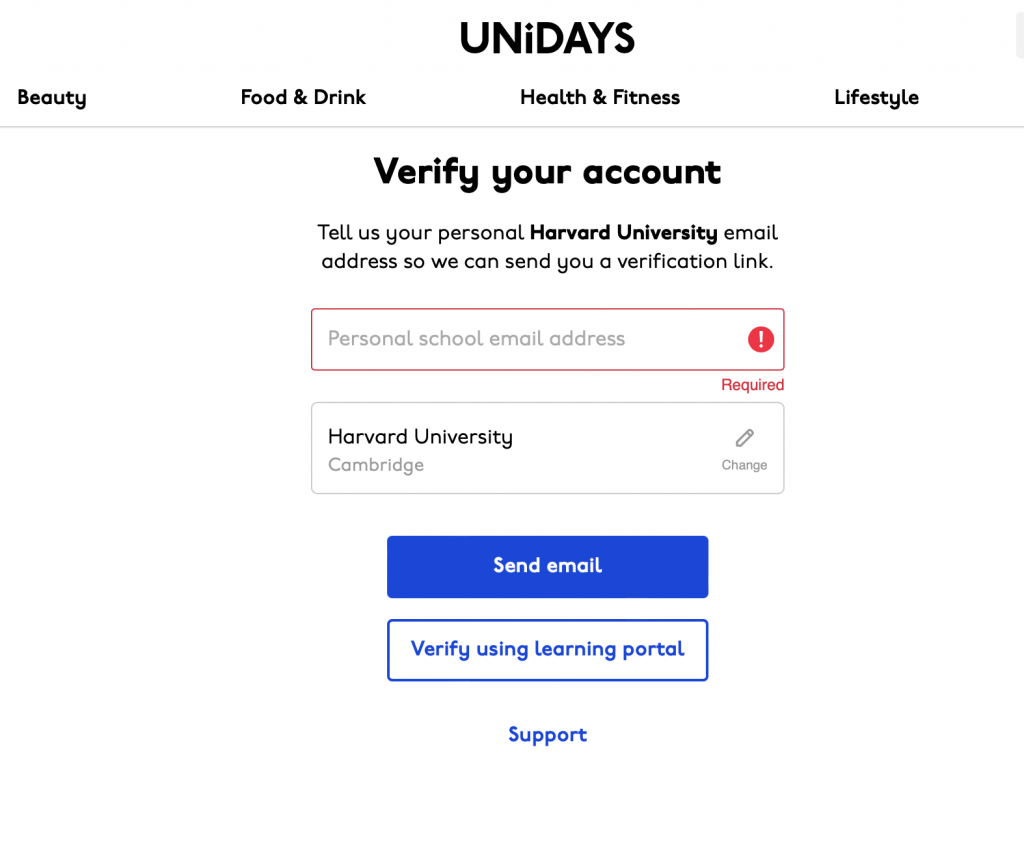Open the Food & Drink category

pyautogui.click(x=303, y=97)
